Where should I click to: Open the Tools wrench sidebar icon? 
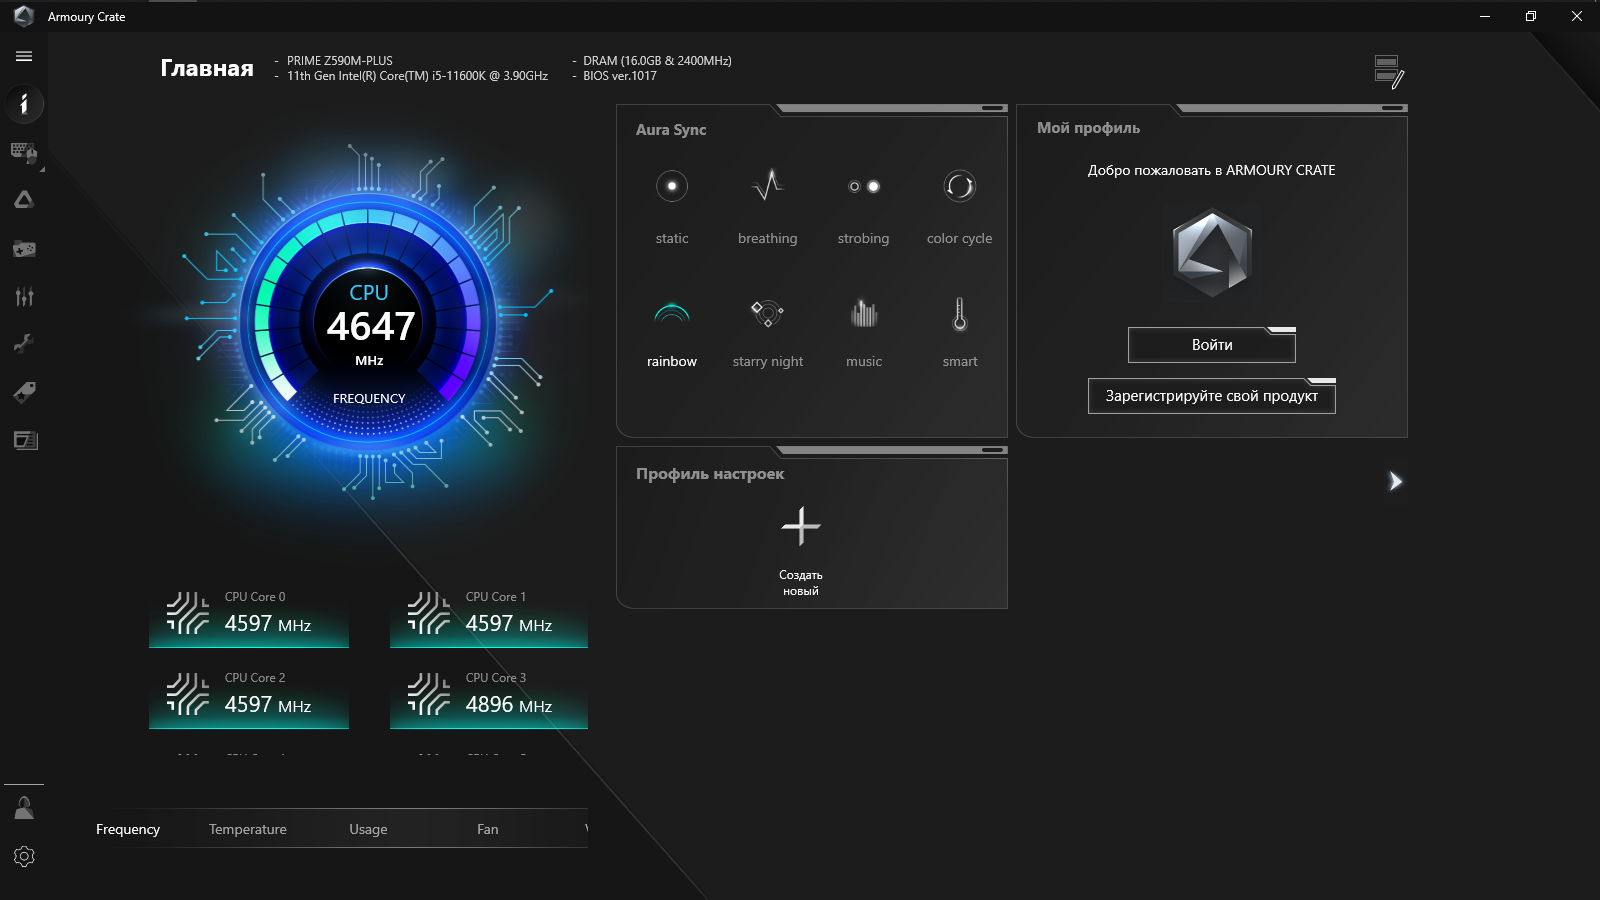coord(24,344)
